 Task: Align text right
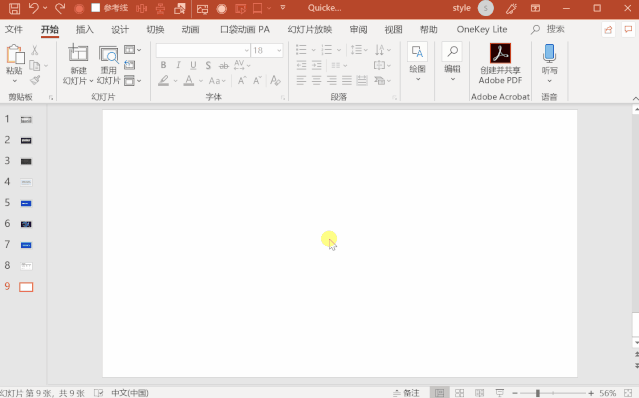[x=332, y=80]
